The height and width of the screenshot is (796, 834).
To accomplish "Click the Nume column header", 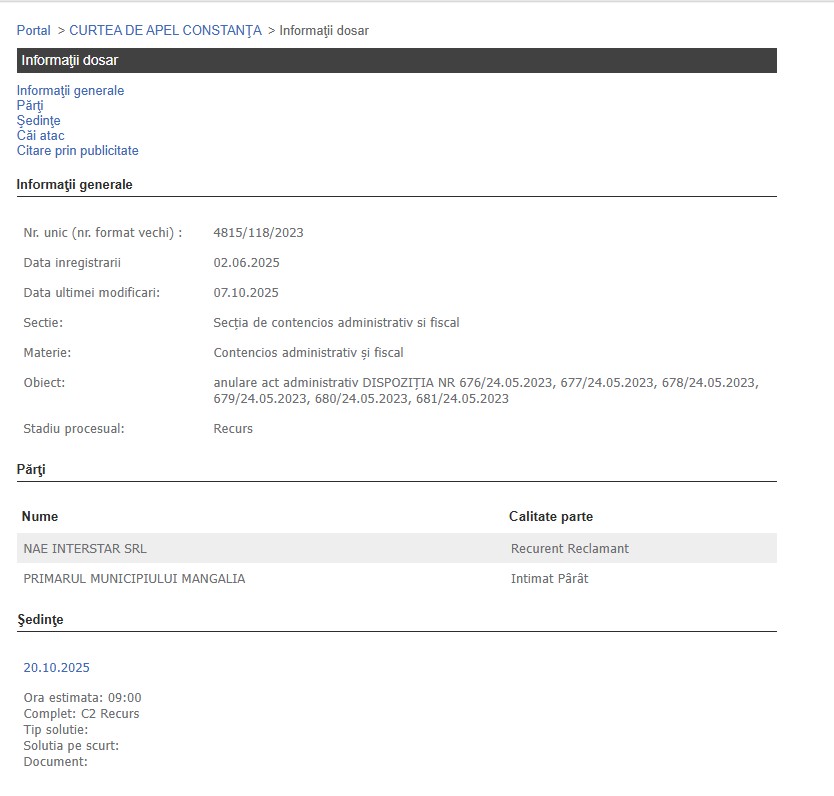I will (x=40, y=517).
